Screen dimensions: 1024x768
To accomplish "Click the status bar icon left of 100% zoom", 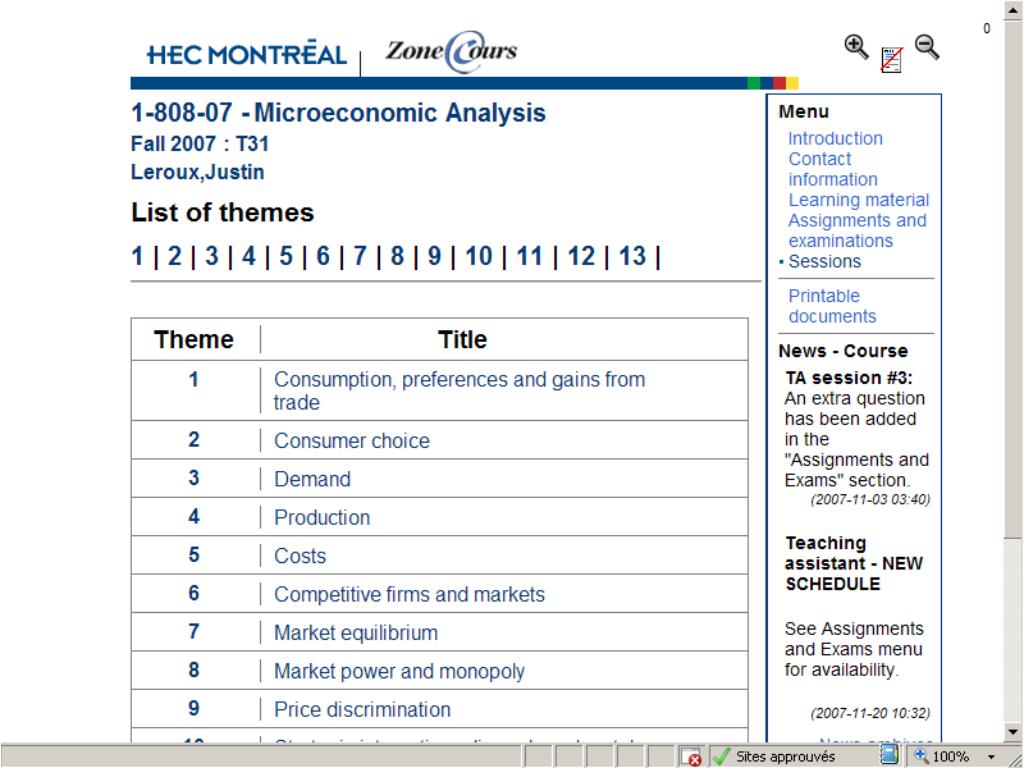I will click(x=889, y=756).
